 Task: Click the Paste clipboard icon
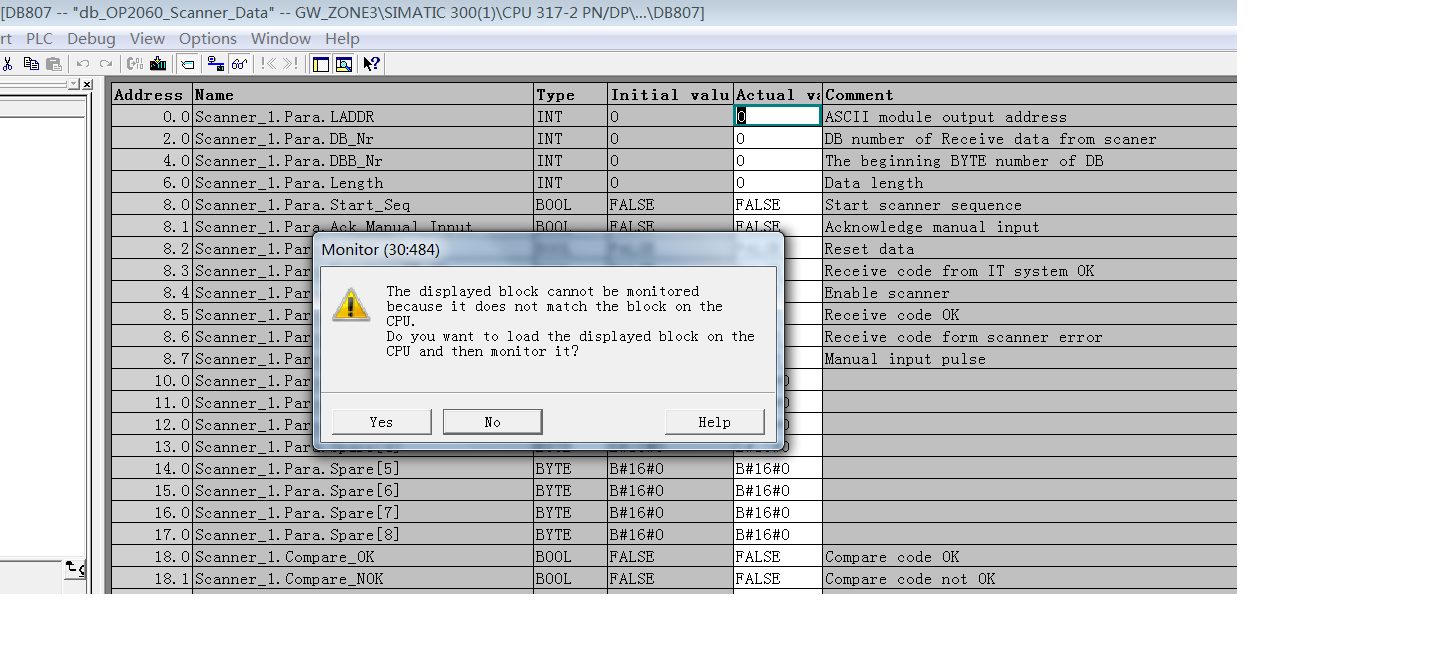click(x=53, y=64)
